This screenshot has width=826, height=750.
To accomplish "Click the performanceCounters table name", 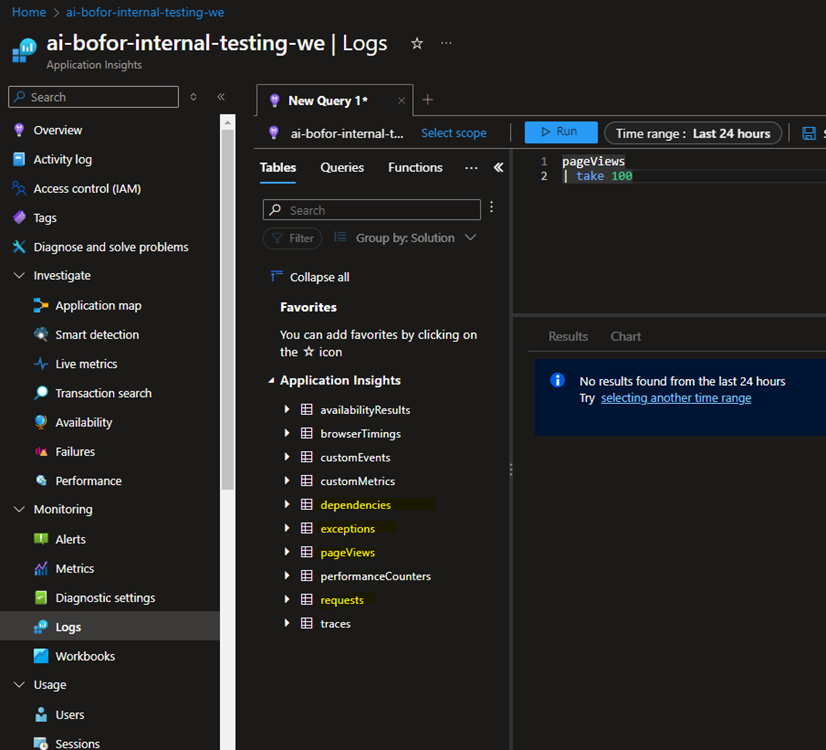I will (x=375, y=576).
